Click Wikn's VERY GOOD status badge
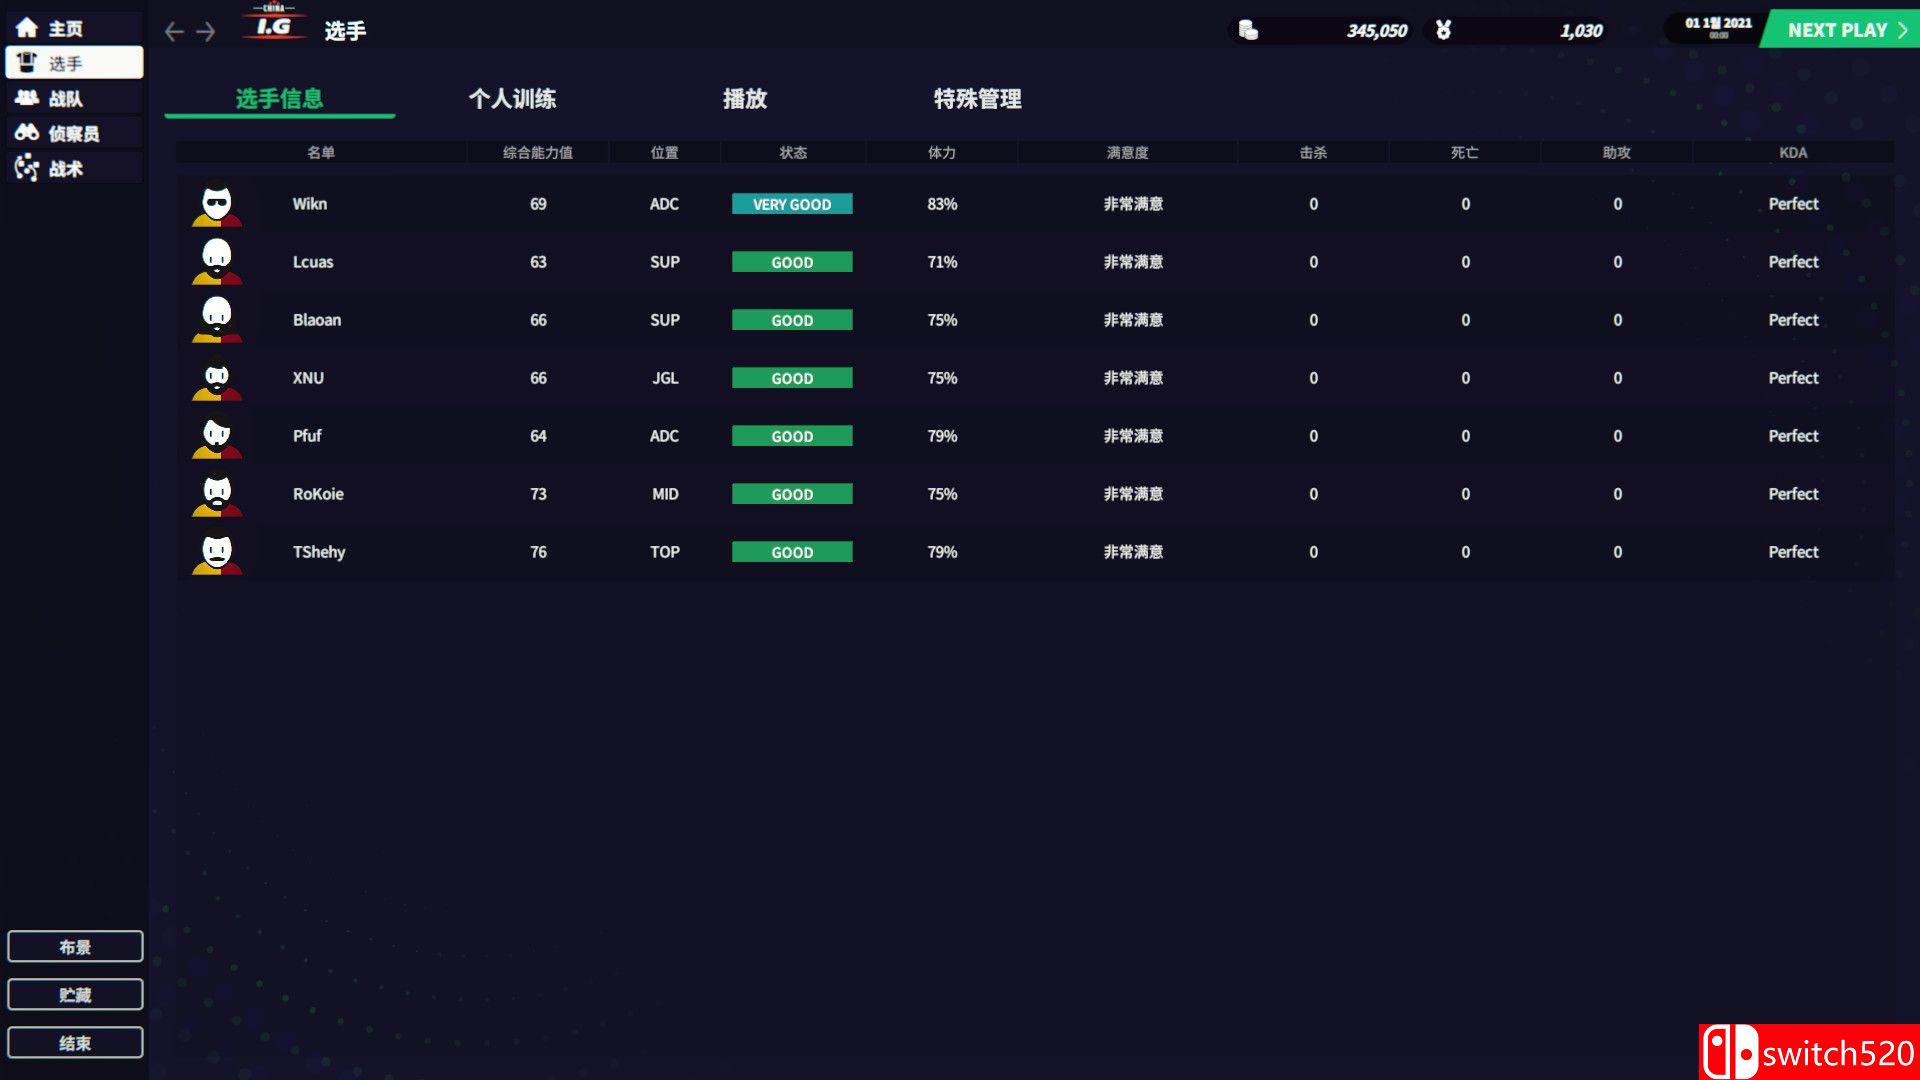The image size is (1920, 1080). [x=791, y=203]
